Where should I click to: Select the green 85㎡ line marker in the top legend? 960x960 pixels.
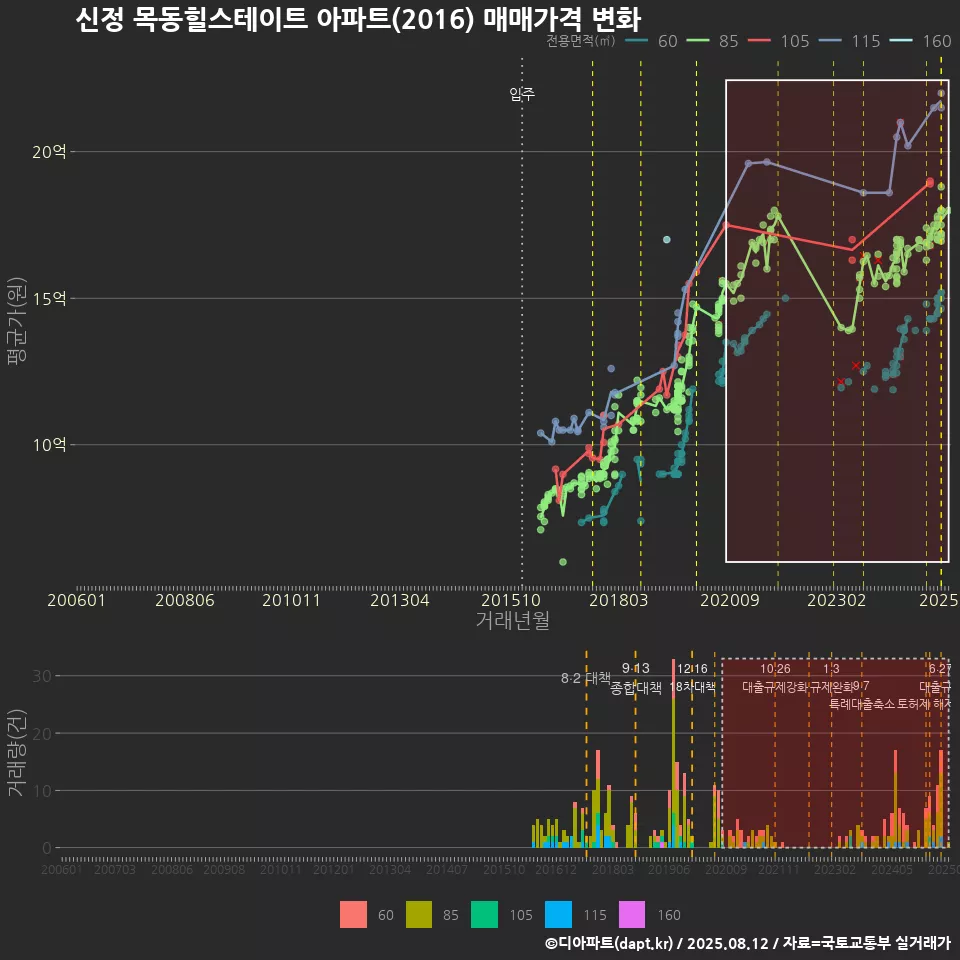[699, 41]
